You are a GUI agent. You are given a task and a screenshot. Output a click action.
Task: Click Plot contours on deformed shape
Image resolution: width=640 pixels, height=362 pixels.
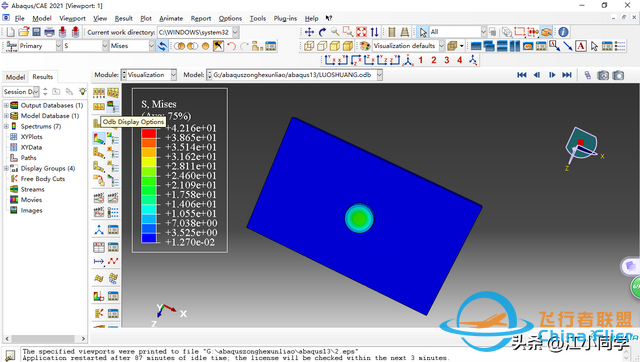[x=99, y=139]
